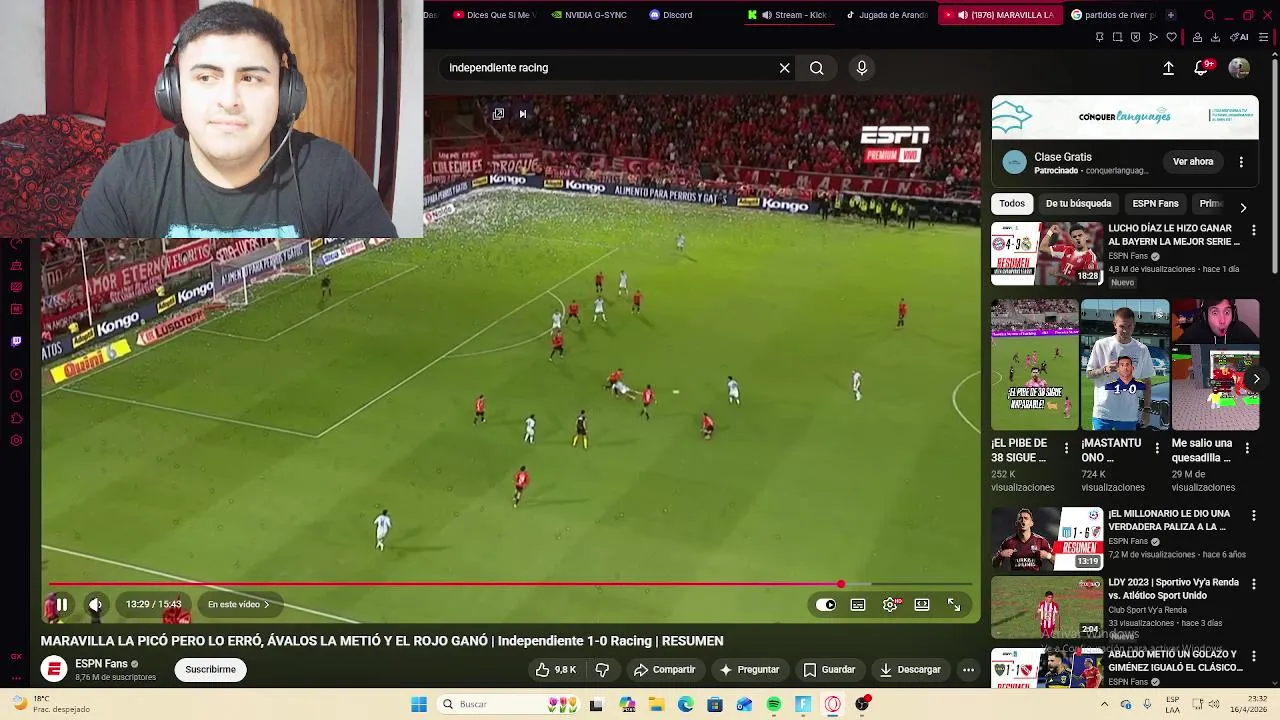Screen dimensions: 1280x720
Task: Open the more actions ellipsis below video
Action: 968,670
